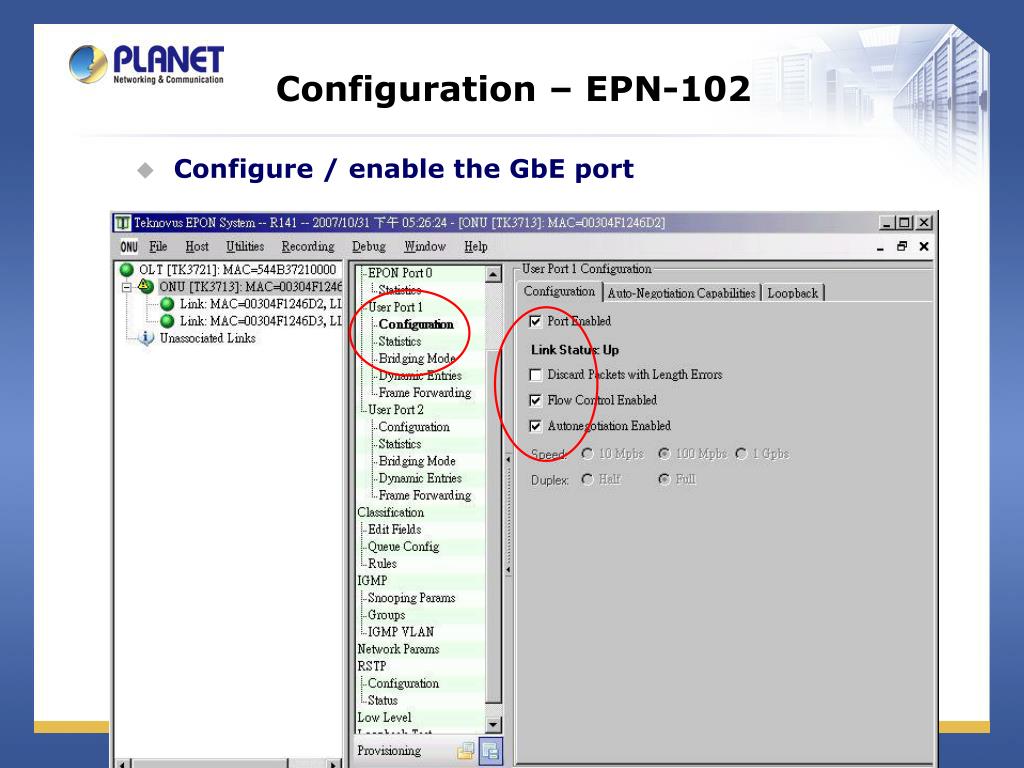Viewport: 1024px width, 768px height.
Task: Select EPON Port 0 tree node
Action: 400,273
